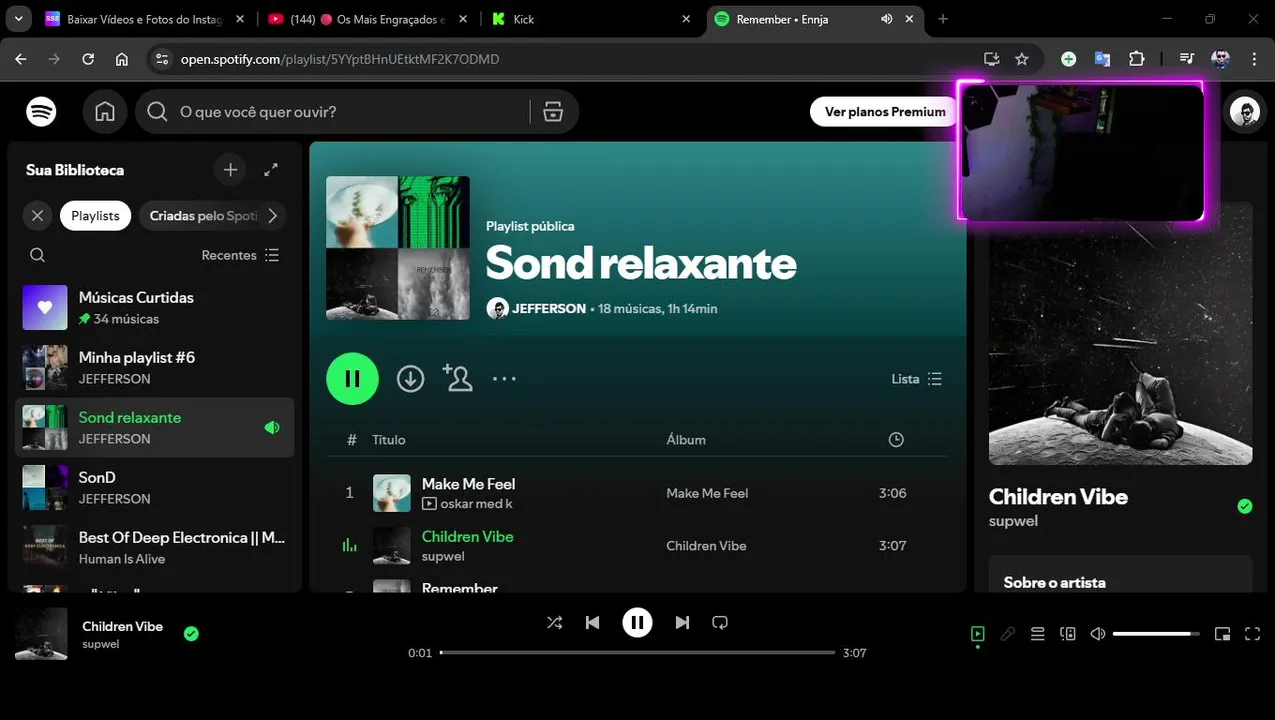Click the 'Remember' track row
The width and height of the screenshot is (1275, 720).
point(637,588)
